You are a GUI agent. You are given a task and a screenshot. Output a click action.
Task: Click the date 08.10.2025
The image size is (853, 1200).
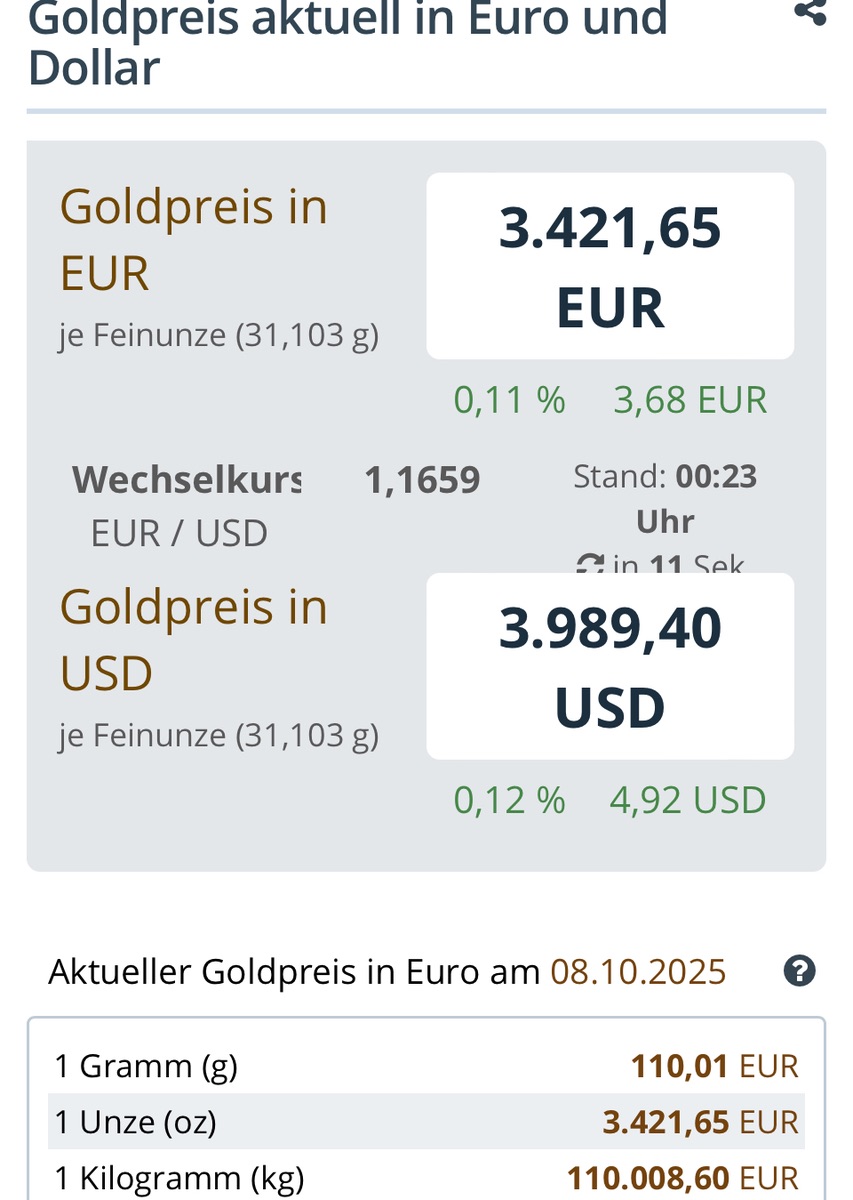pyautogui.click(x=638, y=971)
